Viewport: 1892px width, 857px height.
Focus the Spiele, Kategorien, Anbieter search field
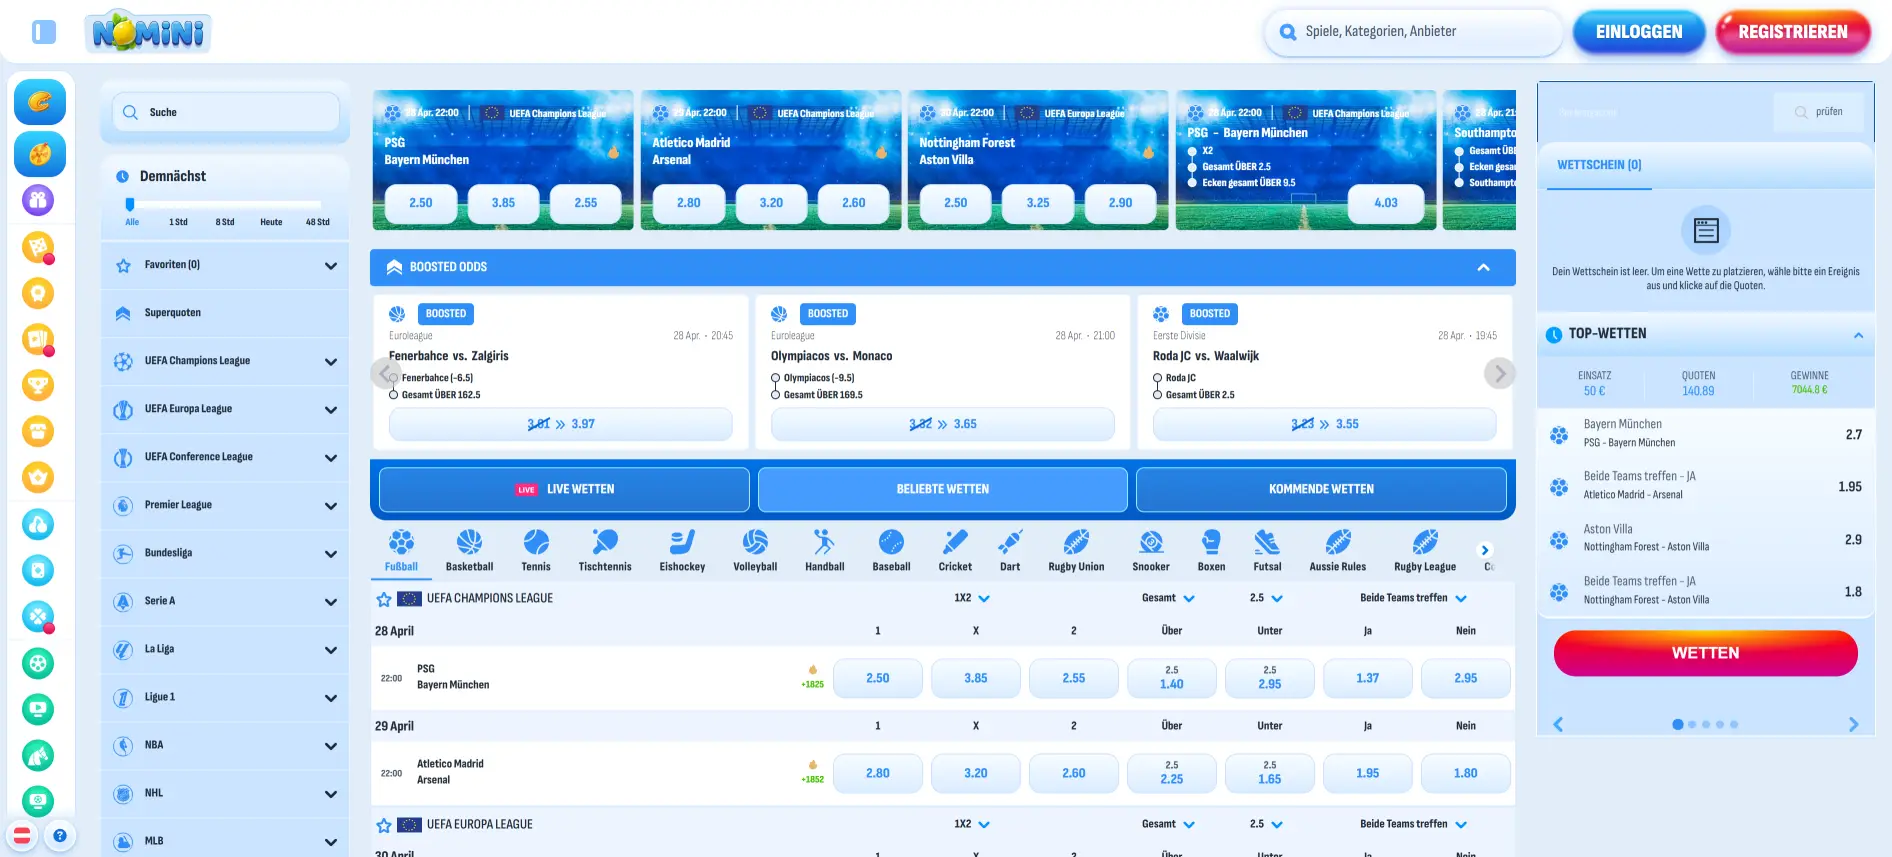pyautogui.click(x=1414, y=32)
